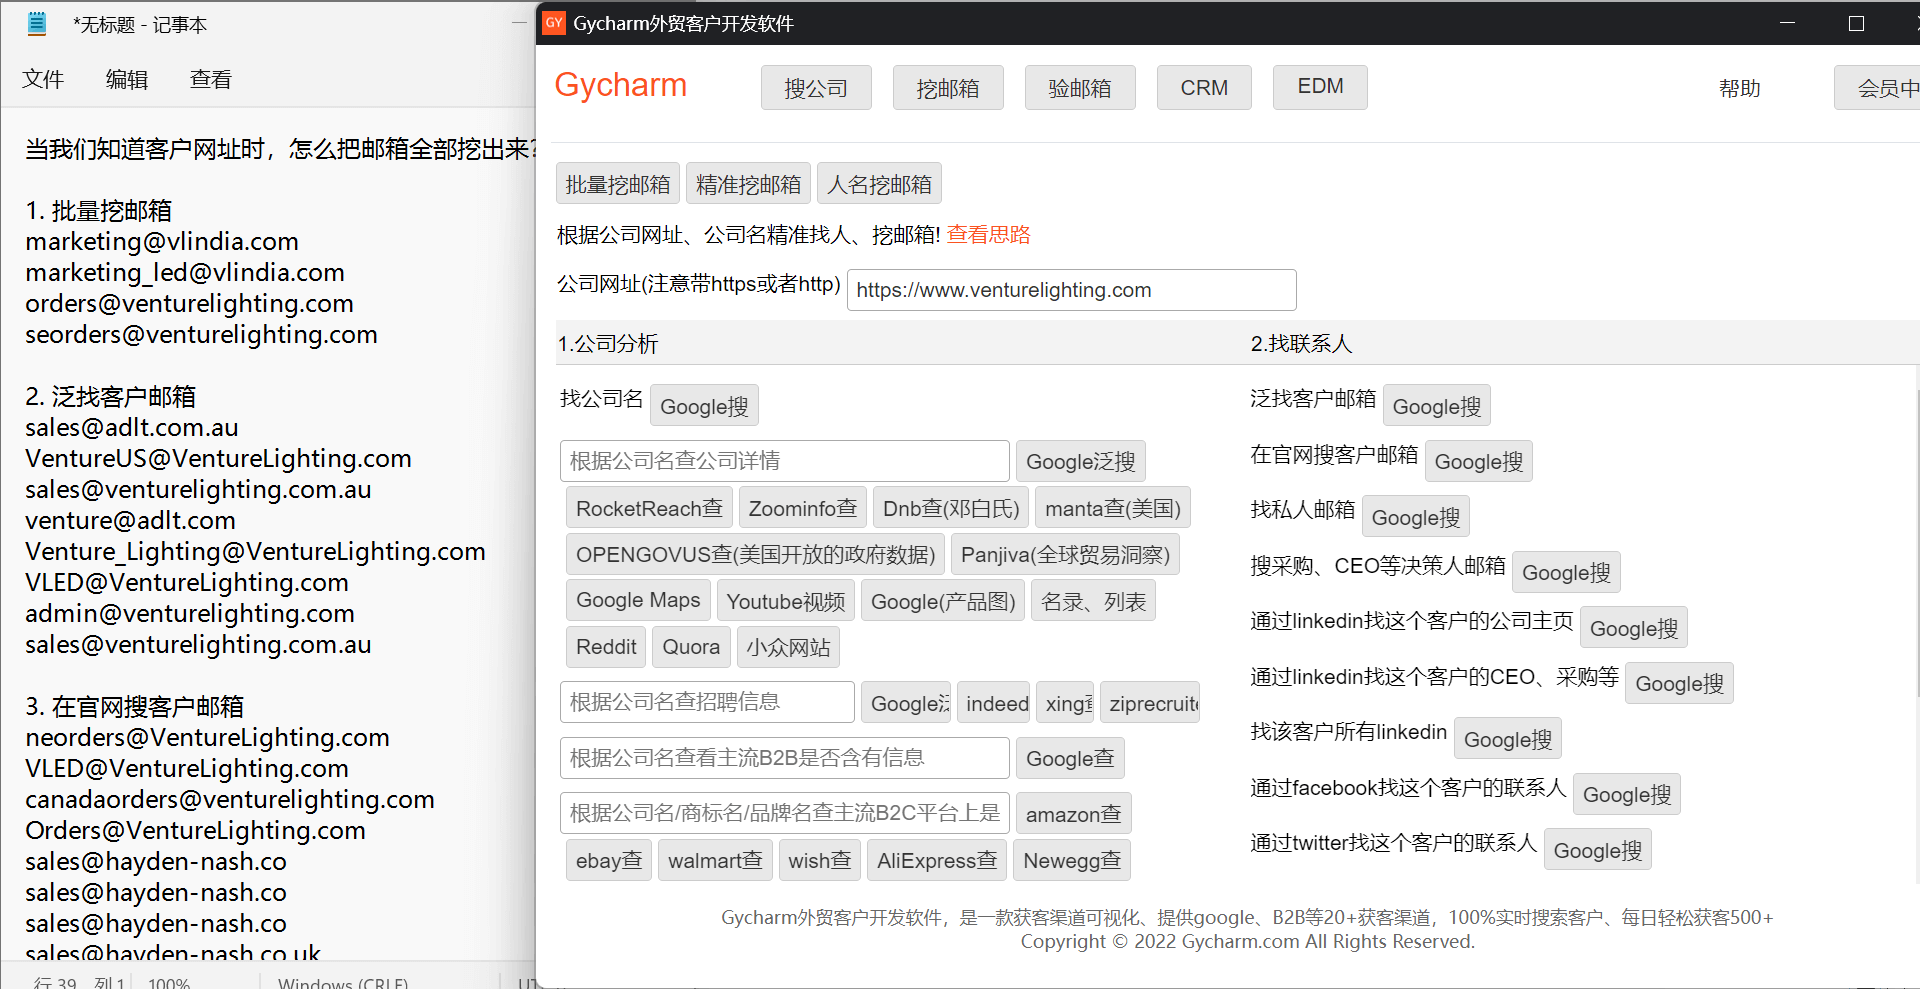Select the 精准挖邮箱 tab
The width and height of the screenshot is (1920, 989).
748,184
